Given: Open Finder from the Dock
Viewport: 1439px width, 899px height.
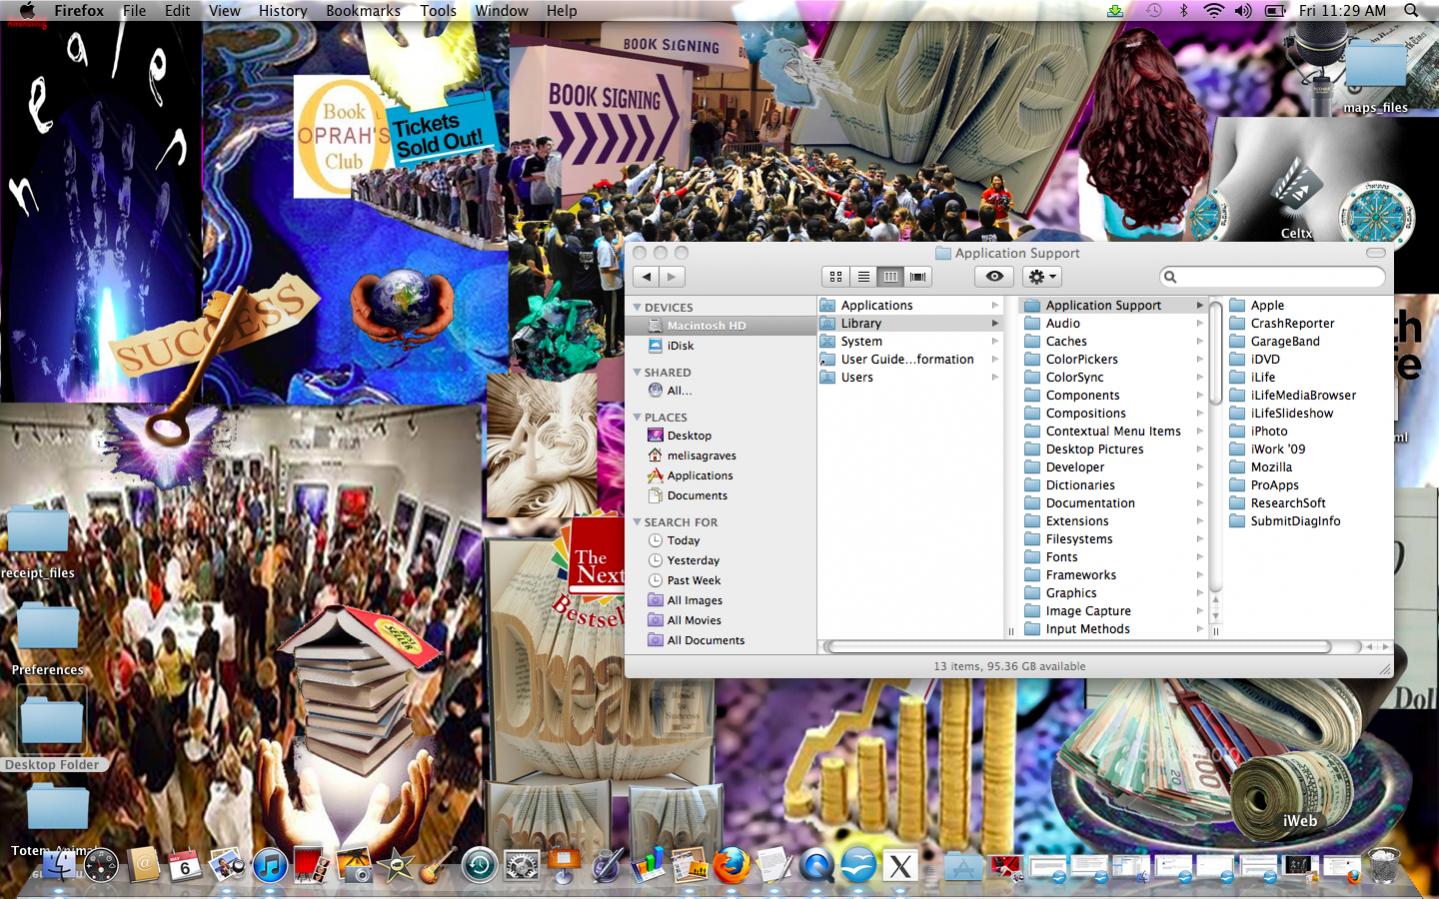Looking at the screenshot, I should 57,866.
